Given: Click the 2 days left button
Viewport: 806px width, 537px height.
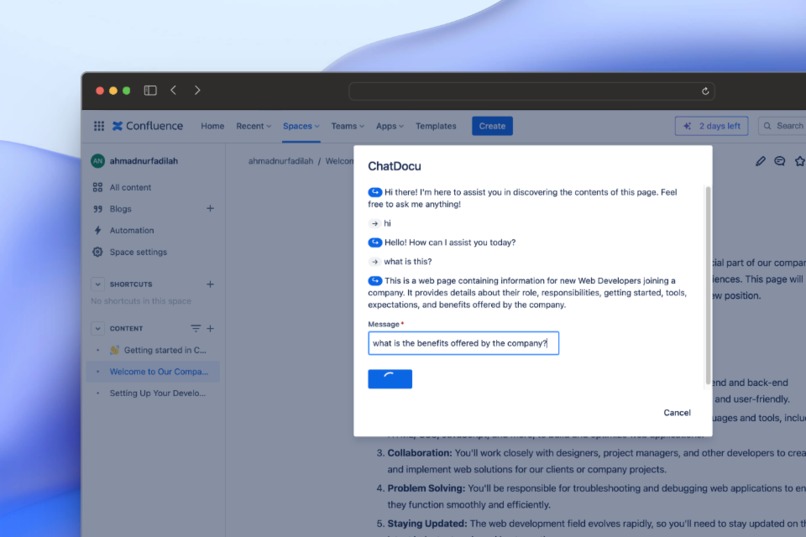Looking at the screenshot, I should click(711, 126).
